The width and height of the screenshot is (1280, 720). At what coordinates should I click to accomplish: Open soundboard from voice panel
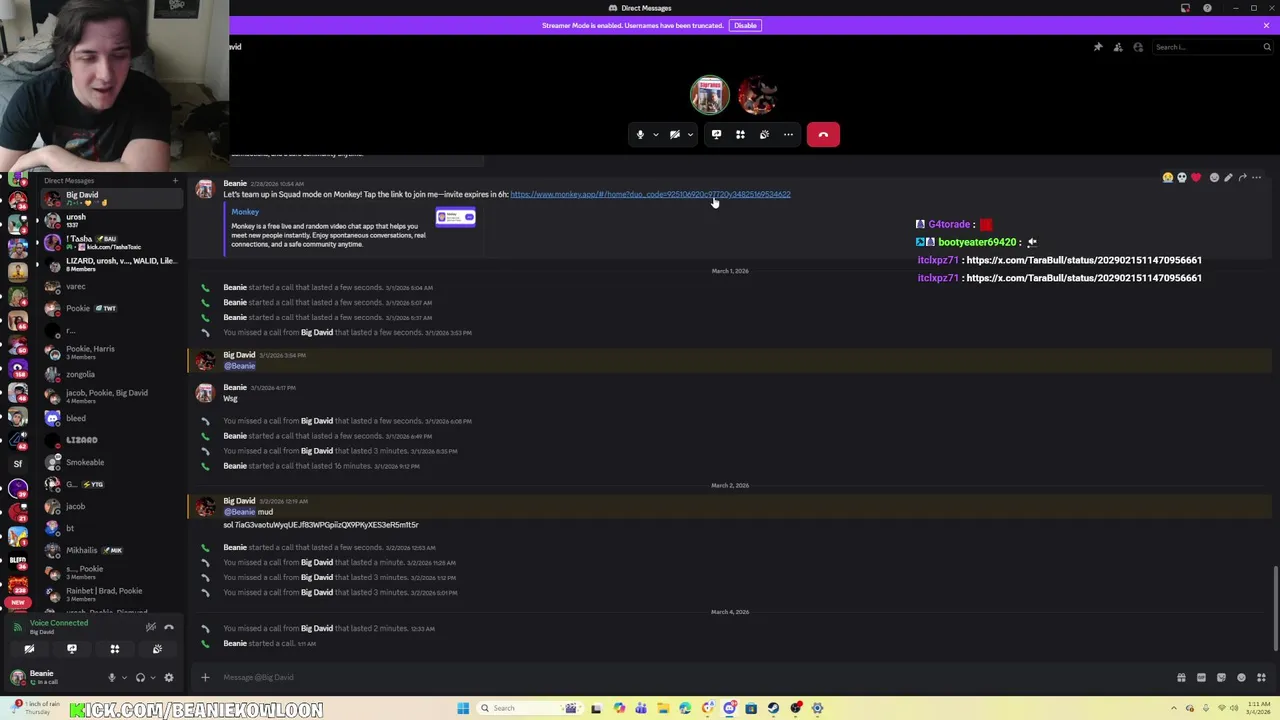coord(157,649)
